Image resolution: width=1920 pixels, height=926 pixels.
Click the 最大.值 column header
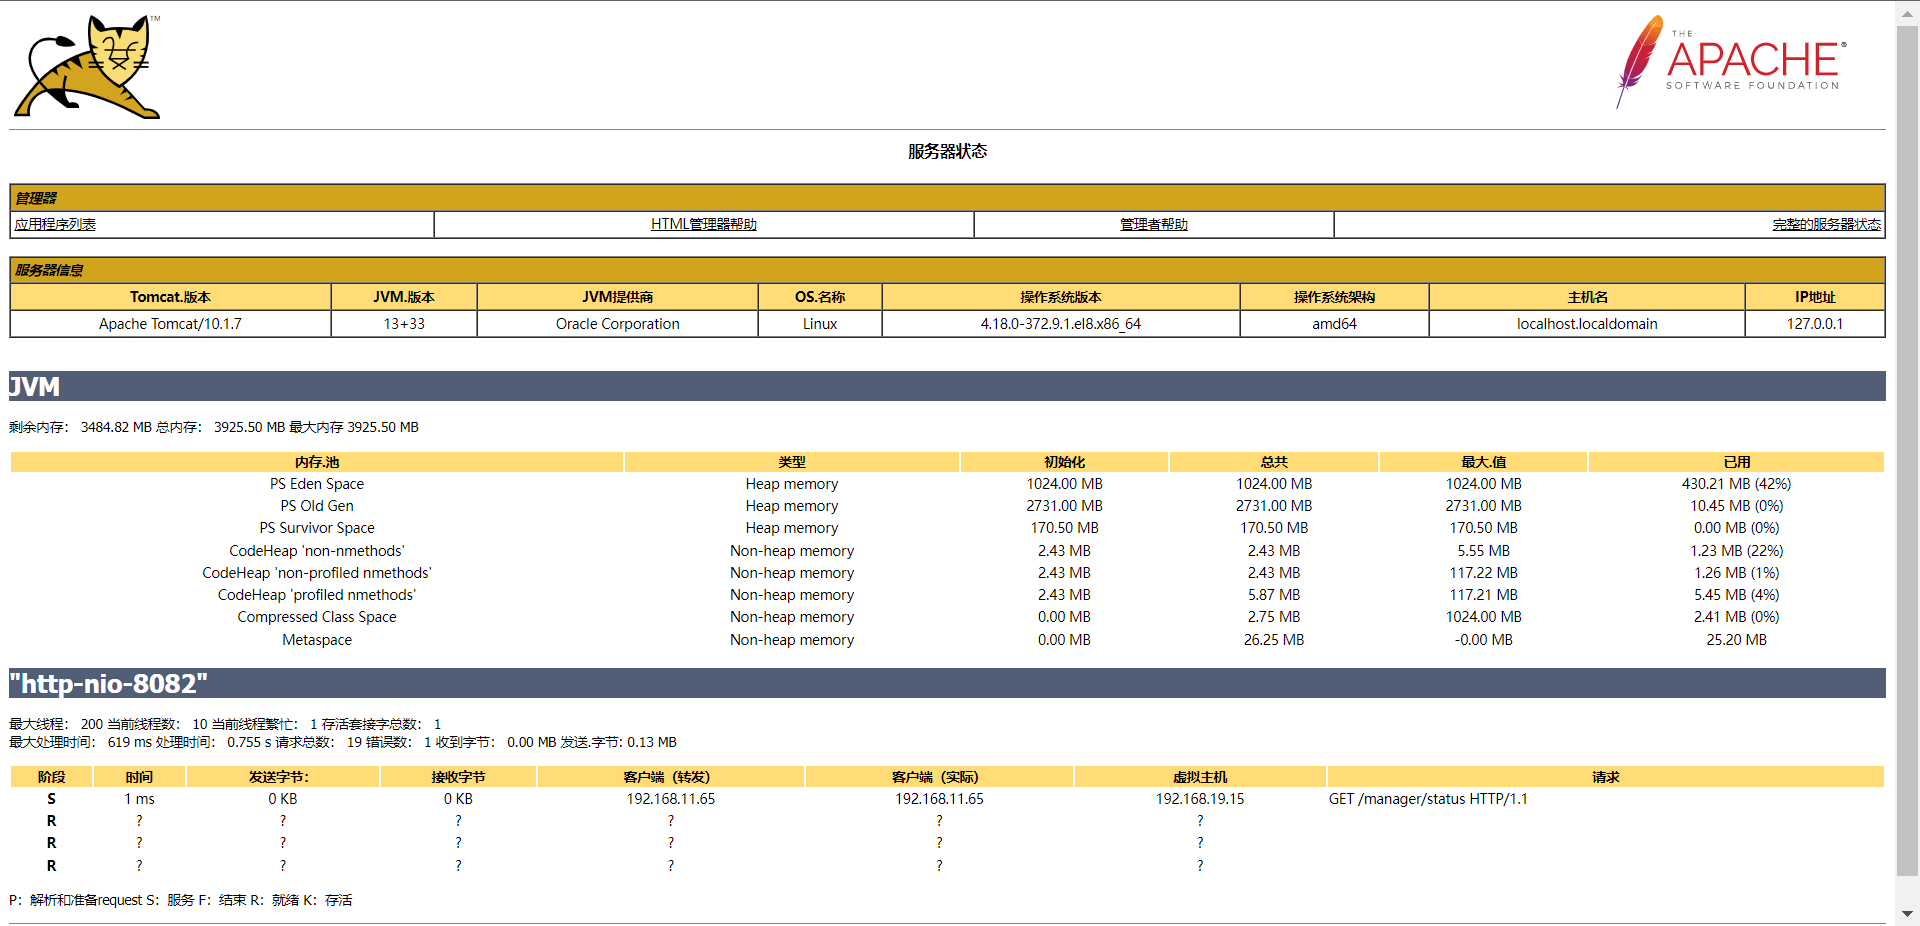(x=1484, y=462)
